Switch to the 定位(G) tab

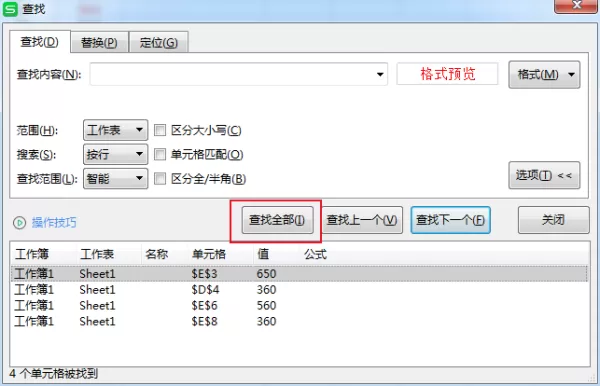(x=159, y=42)
